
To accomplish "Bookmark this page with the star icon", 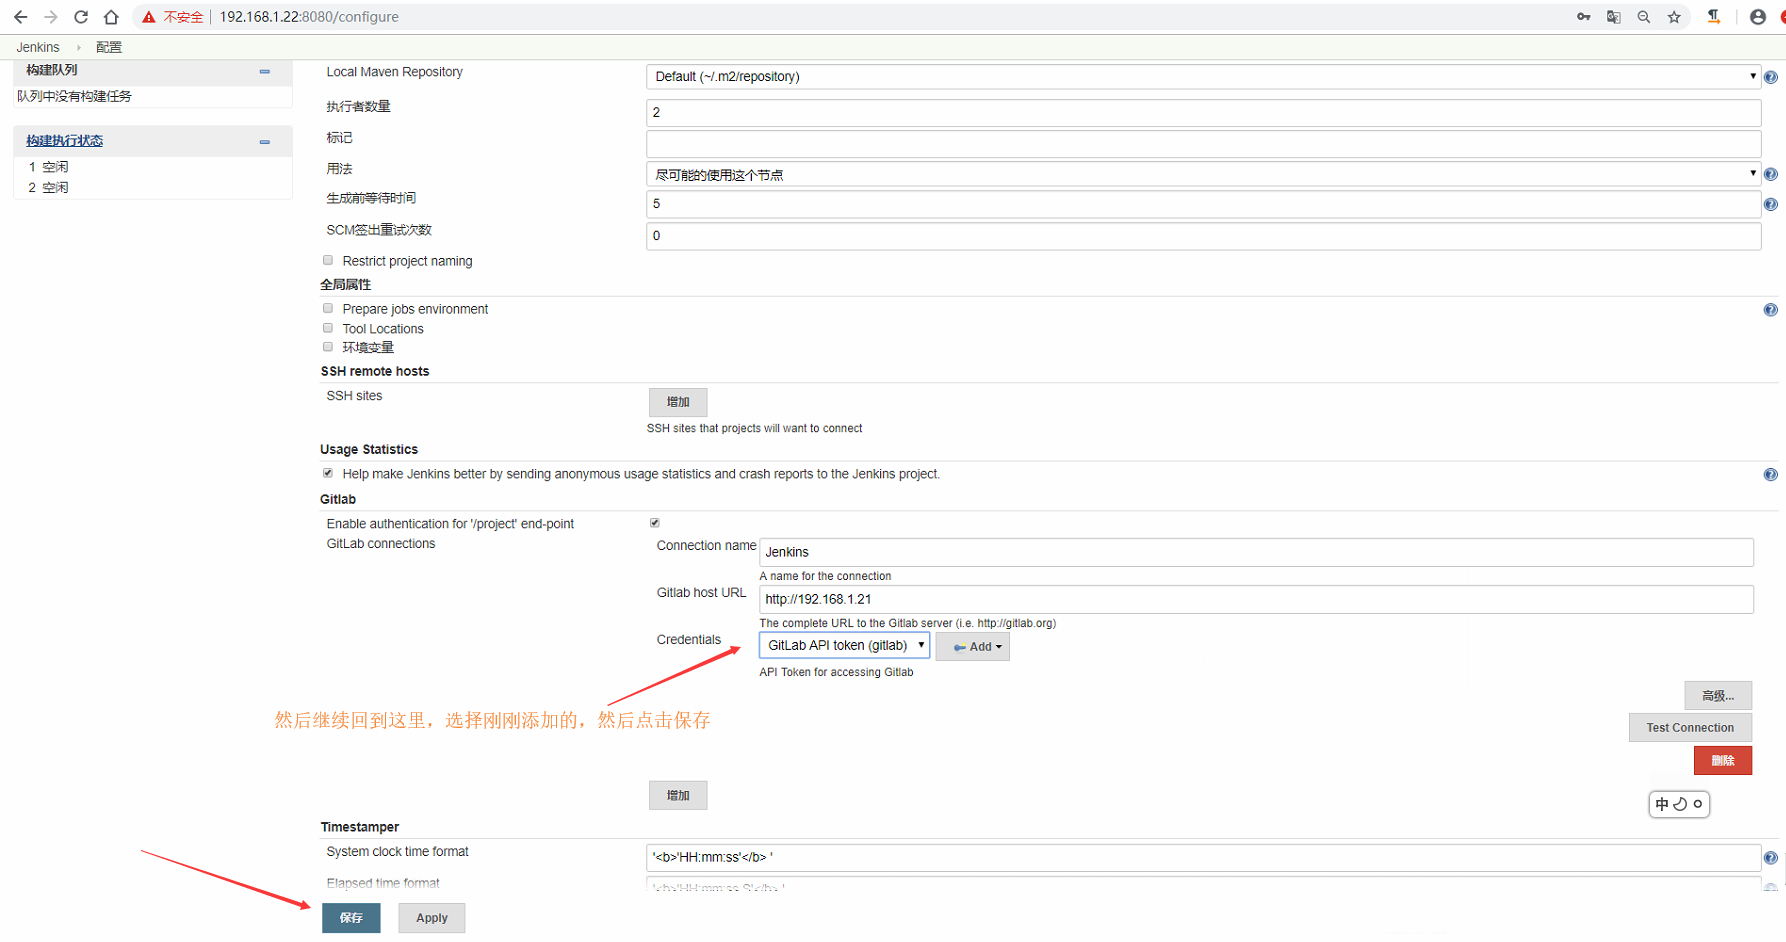I will [1674, 17].
